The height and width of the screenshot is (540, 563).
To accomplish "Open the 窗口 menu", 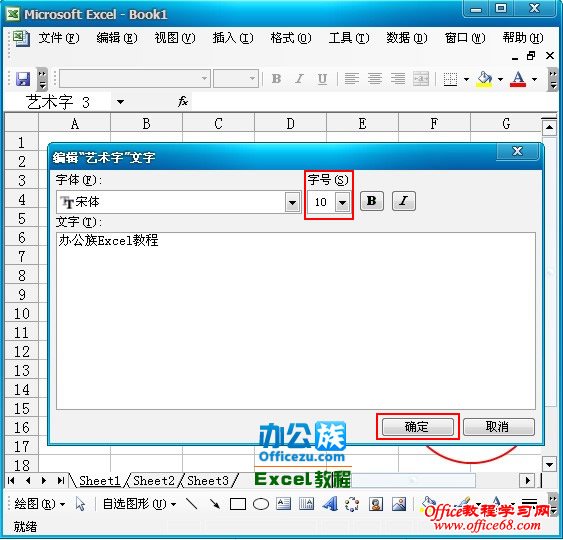I will click(465, 38).
